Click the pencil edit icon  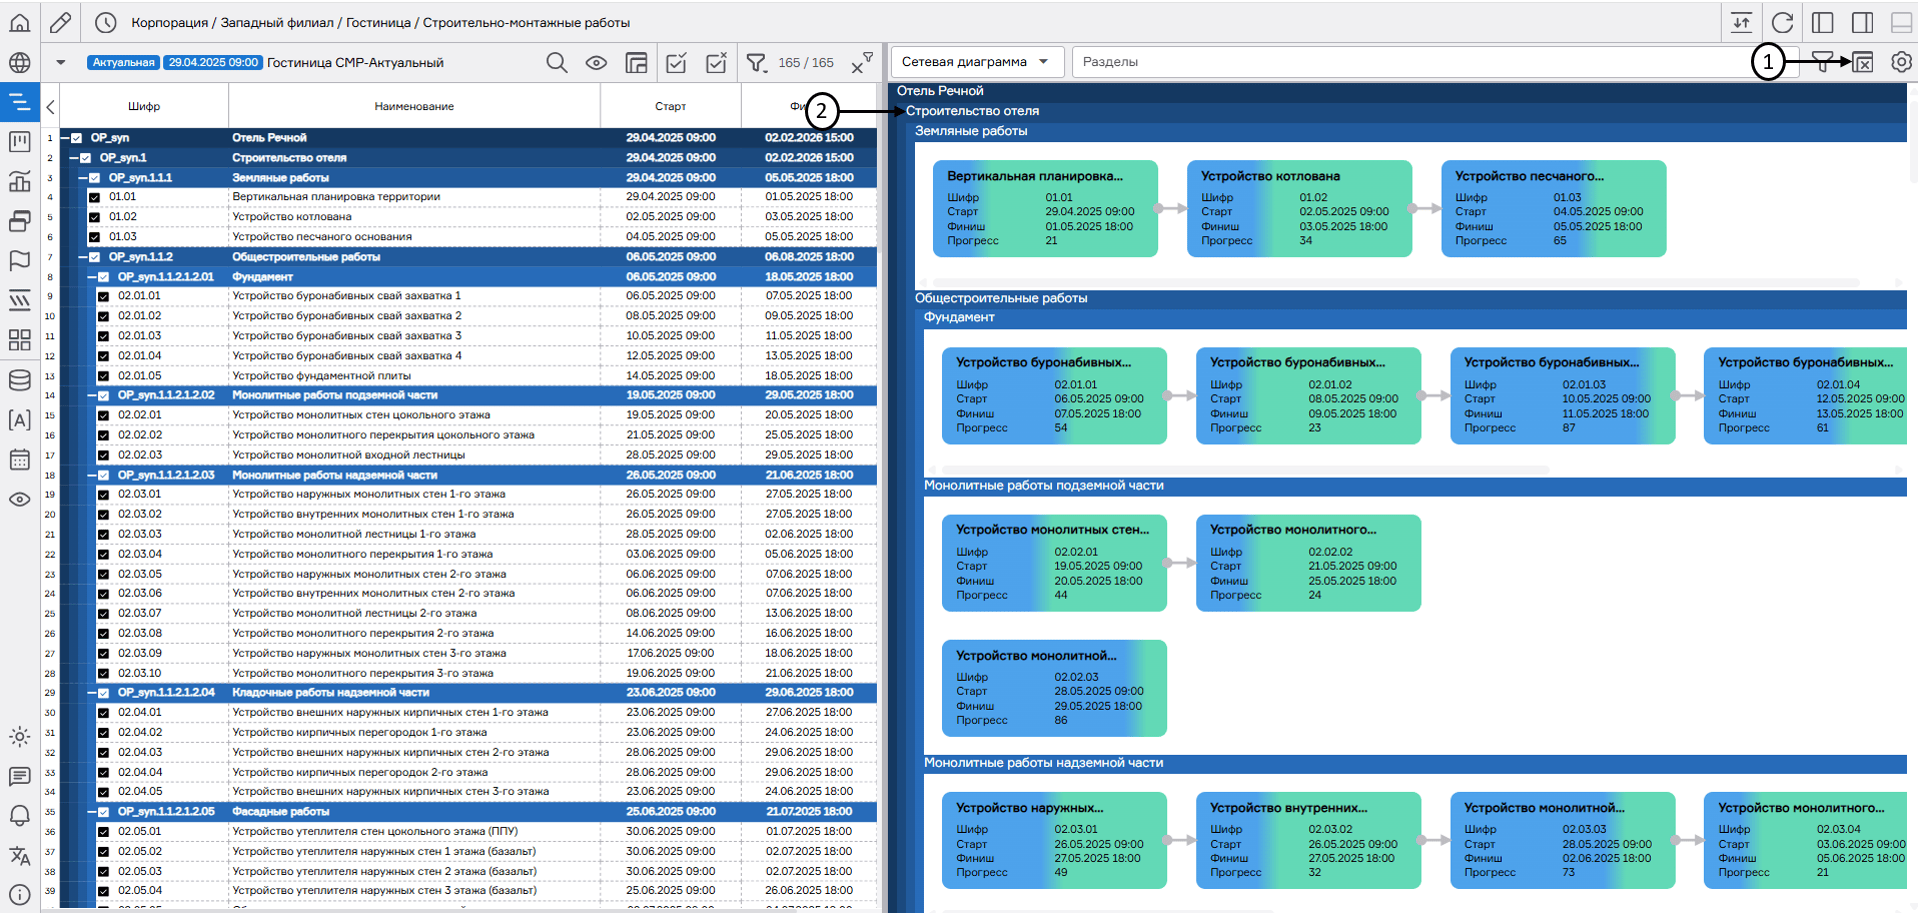pos(60,22)
